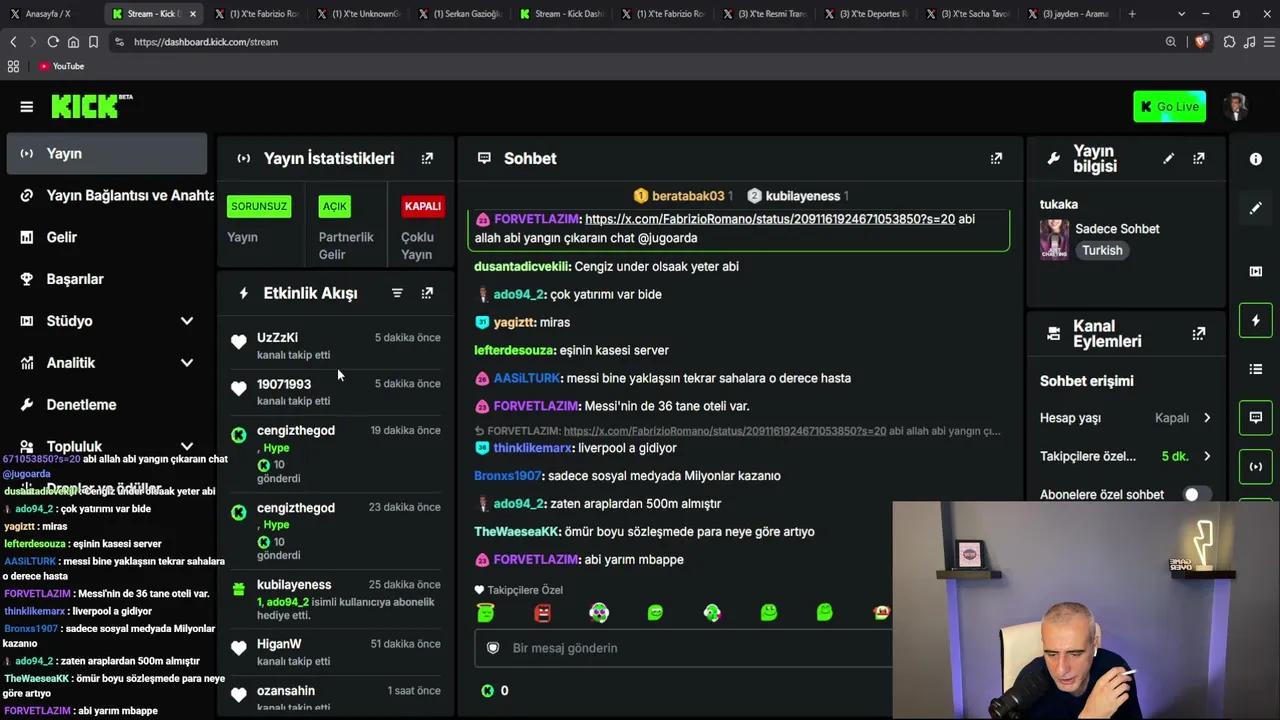Click the shield icon in message box

[493, 648]
